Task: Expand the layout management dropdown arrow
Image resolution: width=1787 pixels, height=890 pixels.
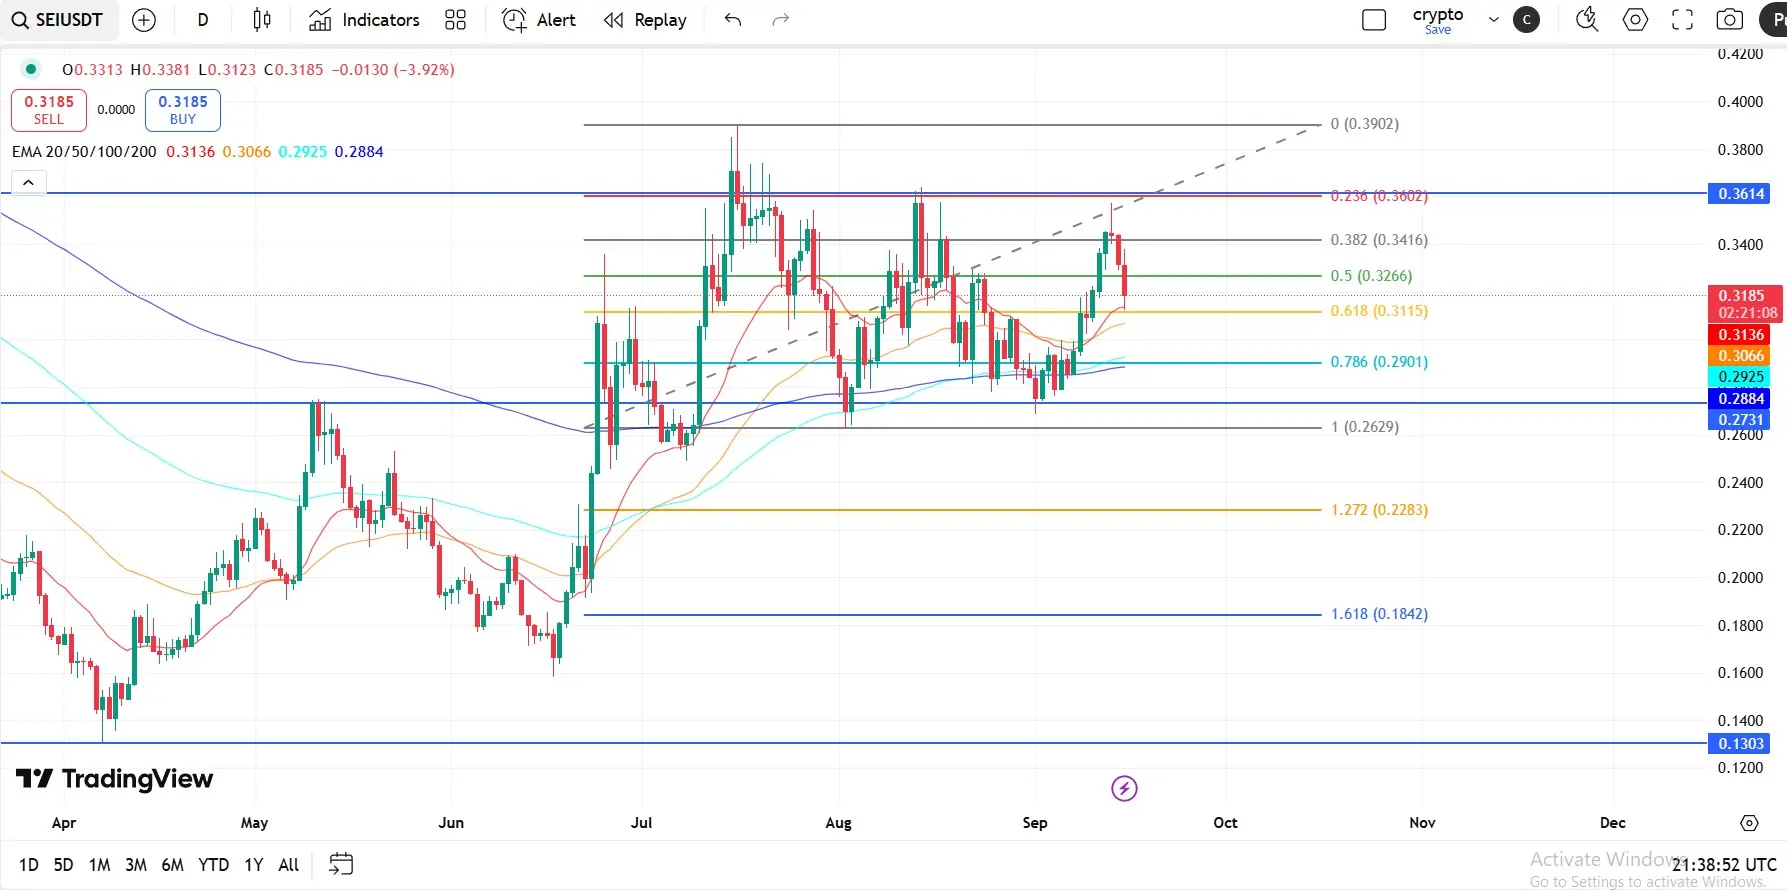Action: coord(1494,20)
